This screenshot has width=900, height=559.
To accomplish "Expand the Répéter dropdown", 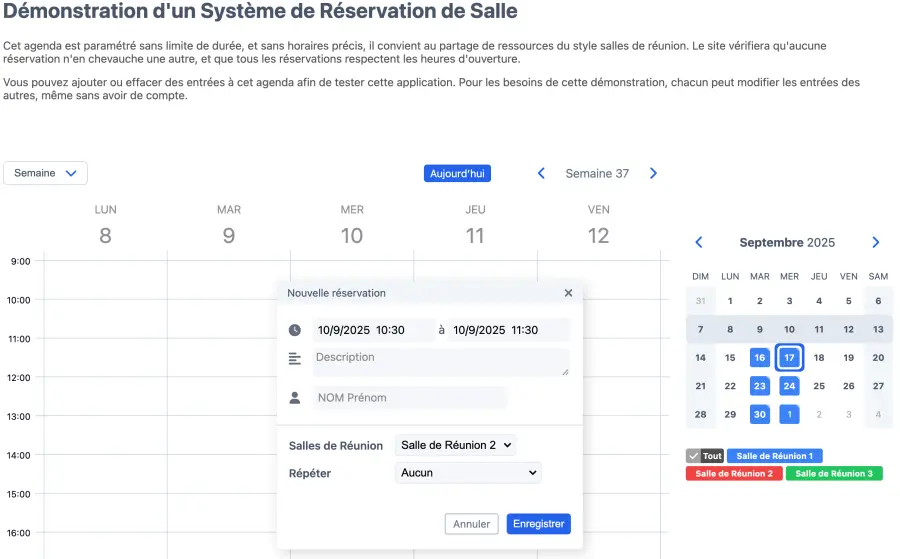I will [x=468, y=472].
